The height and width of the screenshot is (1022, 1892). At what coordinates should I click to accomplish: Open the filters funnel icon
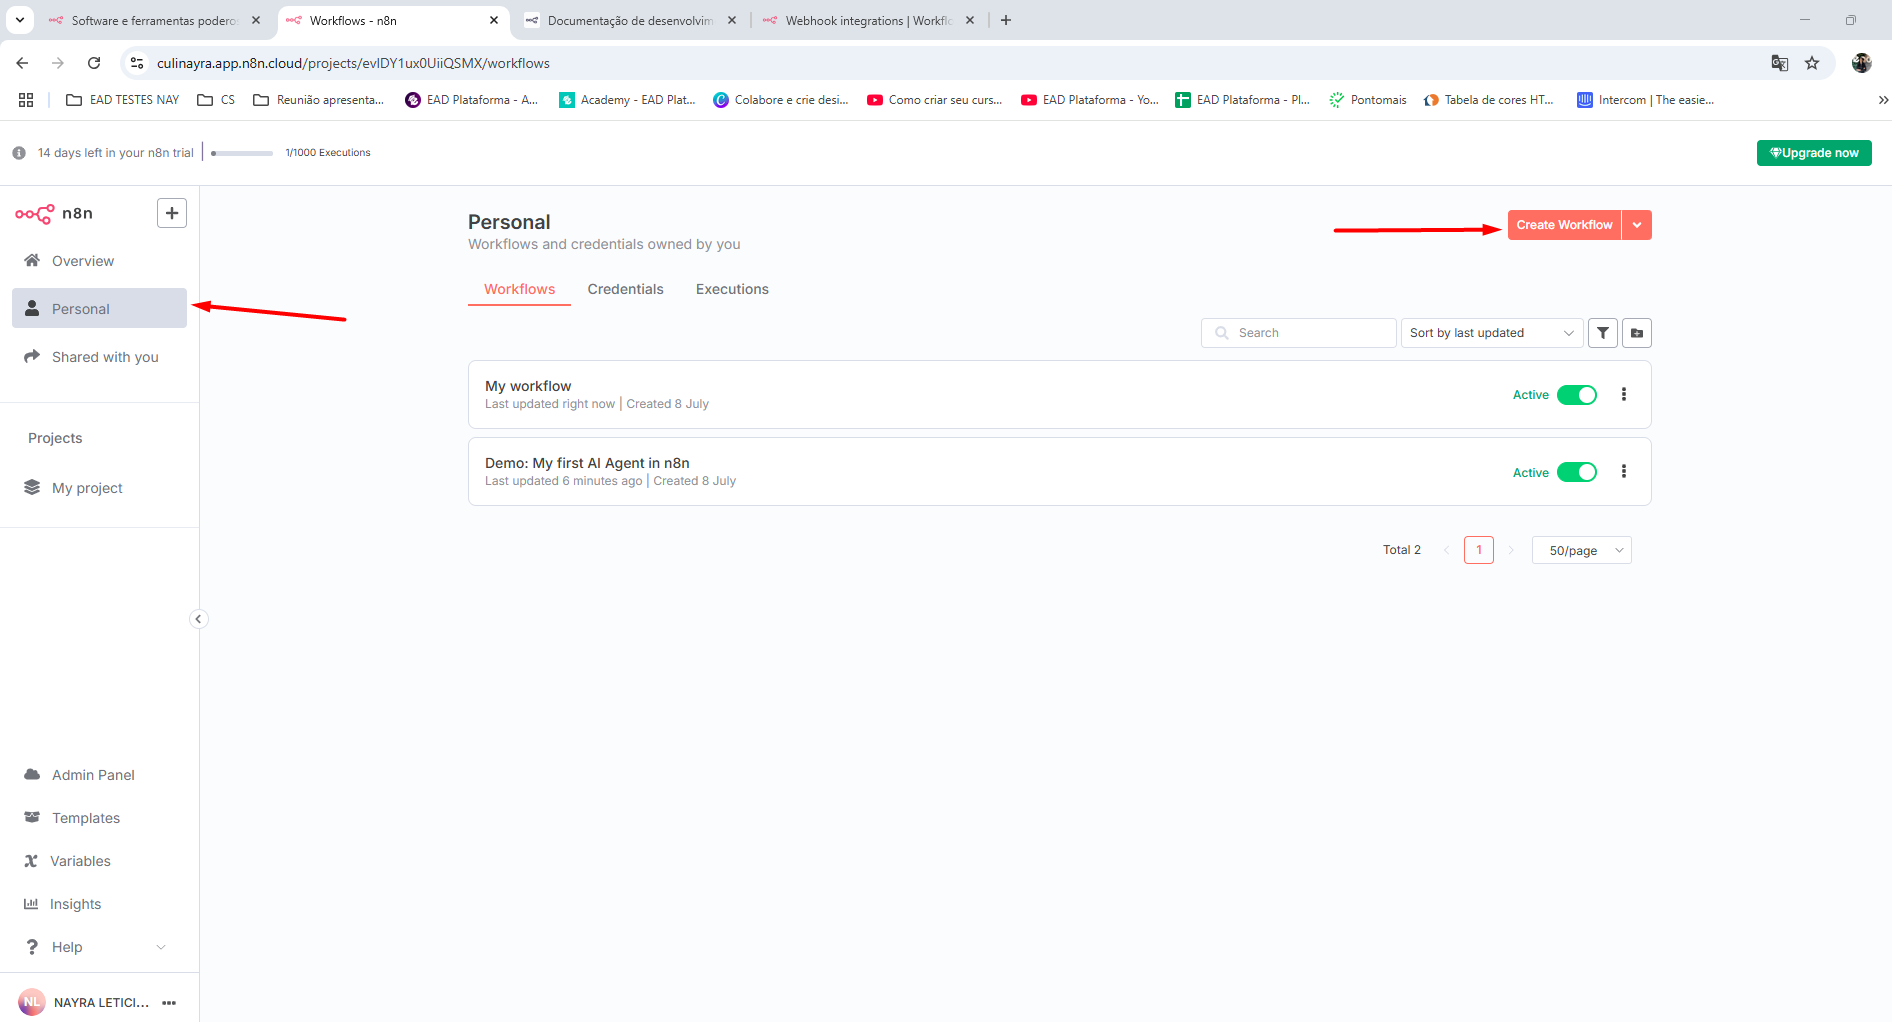click(x=1603, y=333)
